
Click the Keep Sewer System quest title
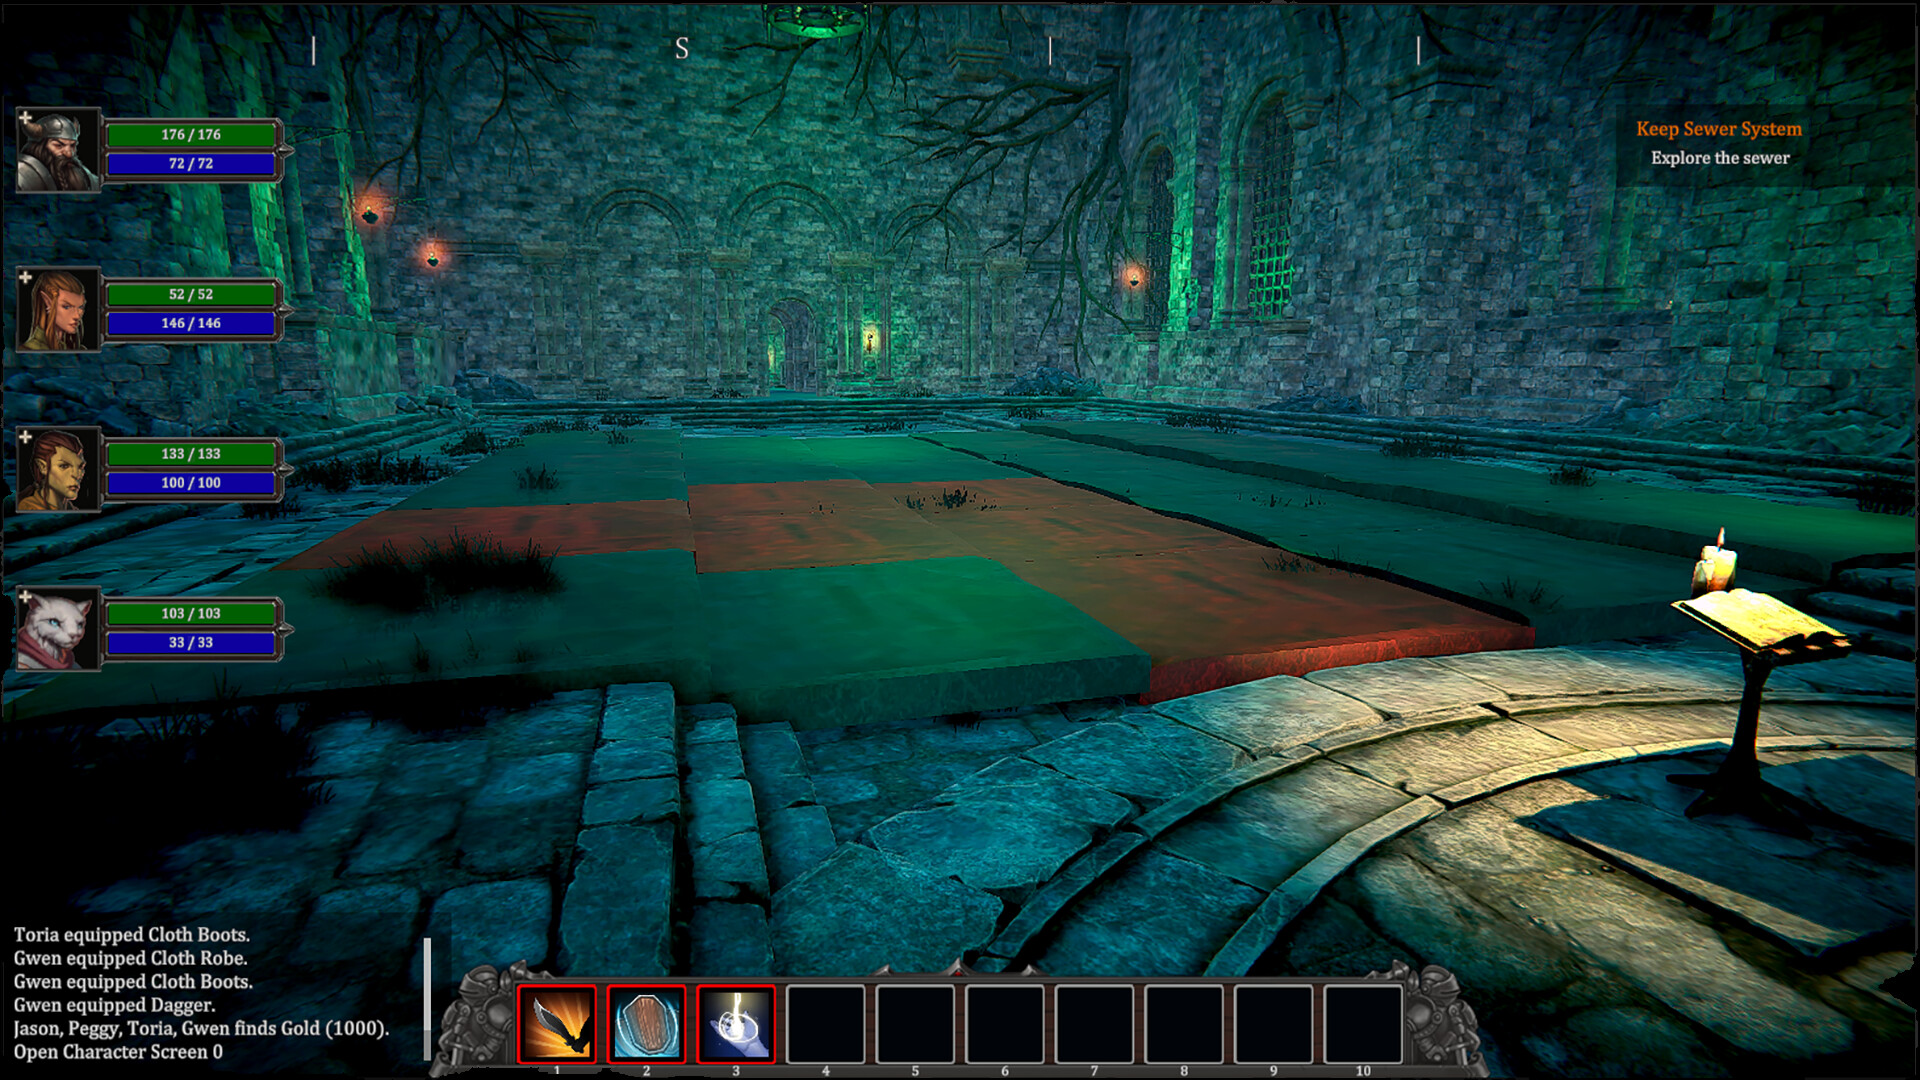1718,129
